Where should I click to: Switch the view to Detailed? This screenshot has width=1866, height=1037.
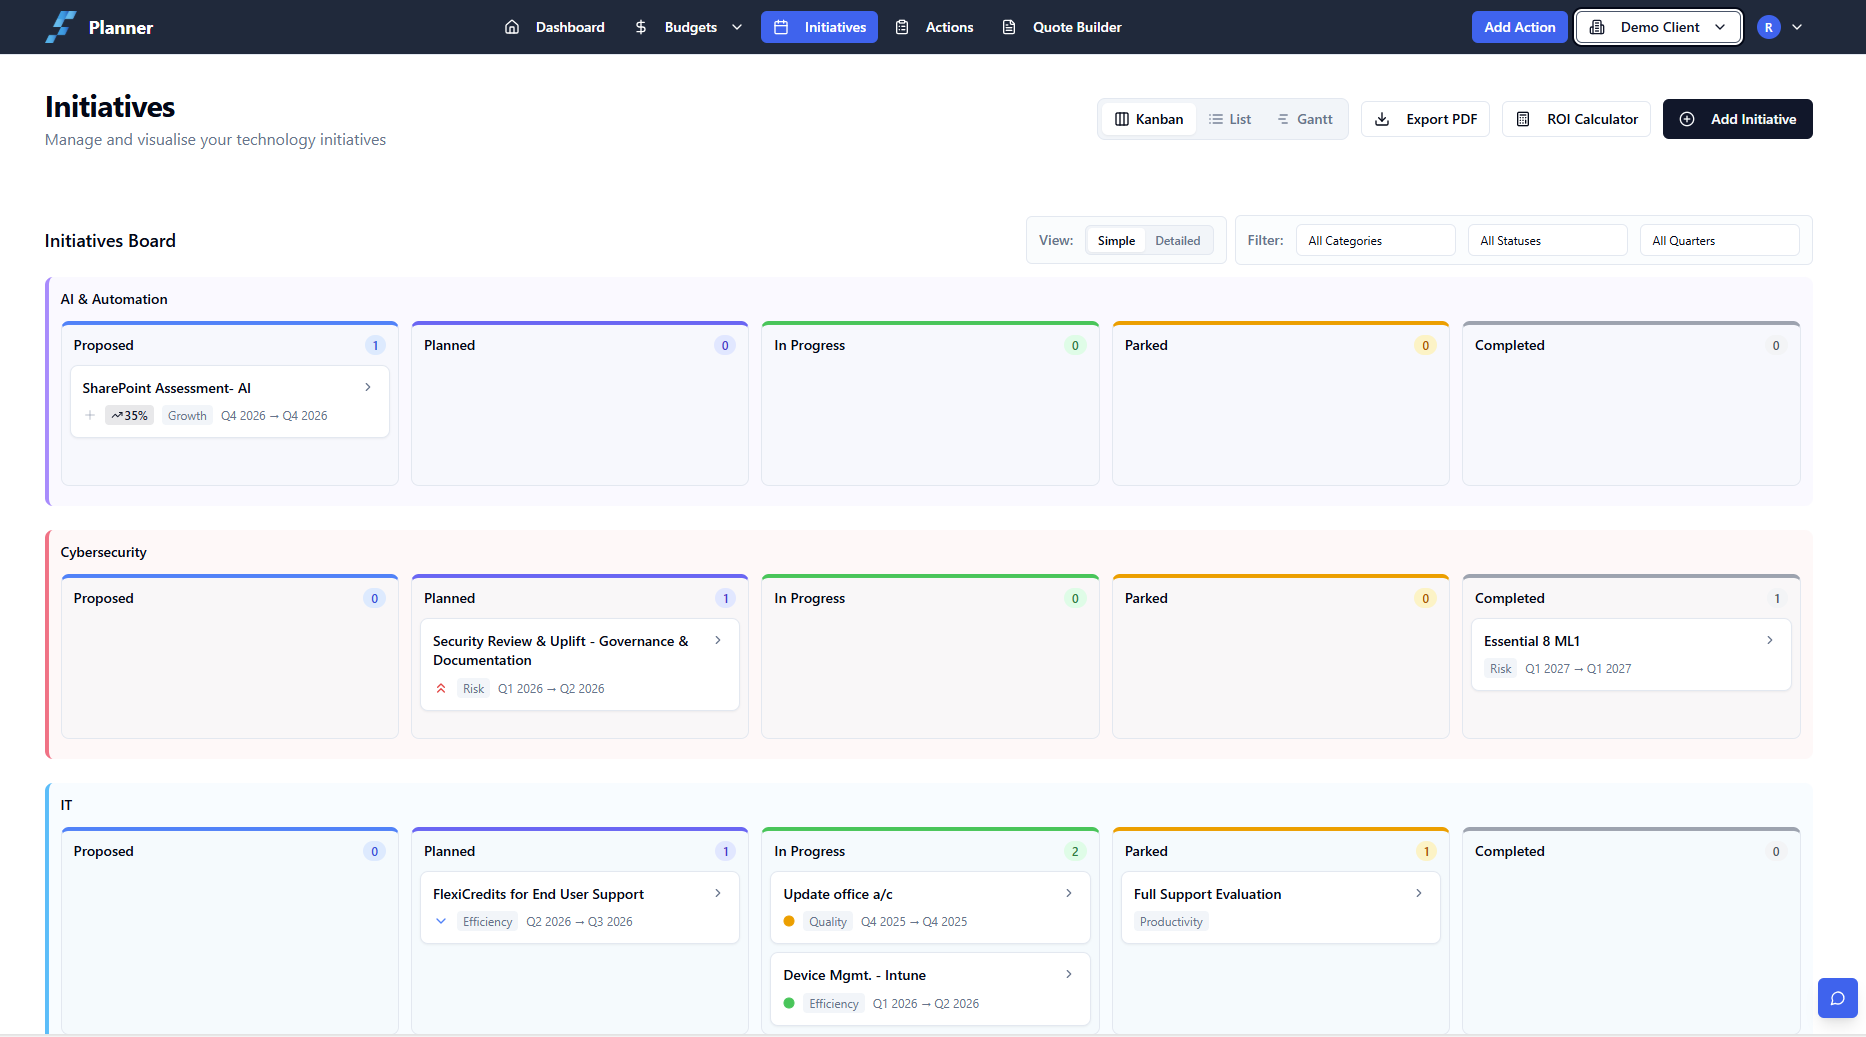pos(1177,240)
